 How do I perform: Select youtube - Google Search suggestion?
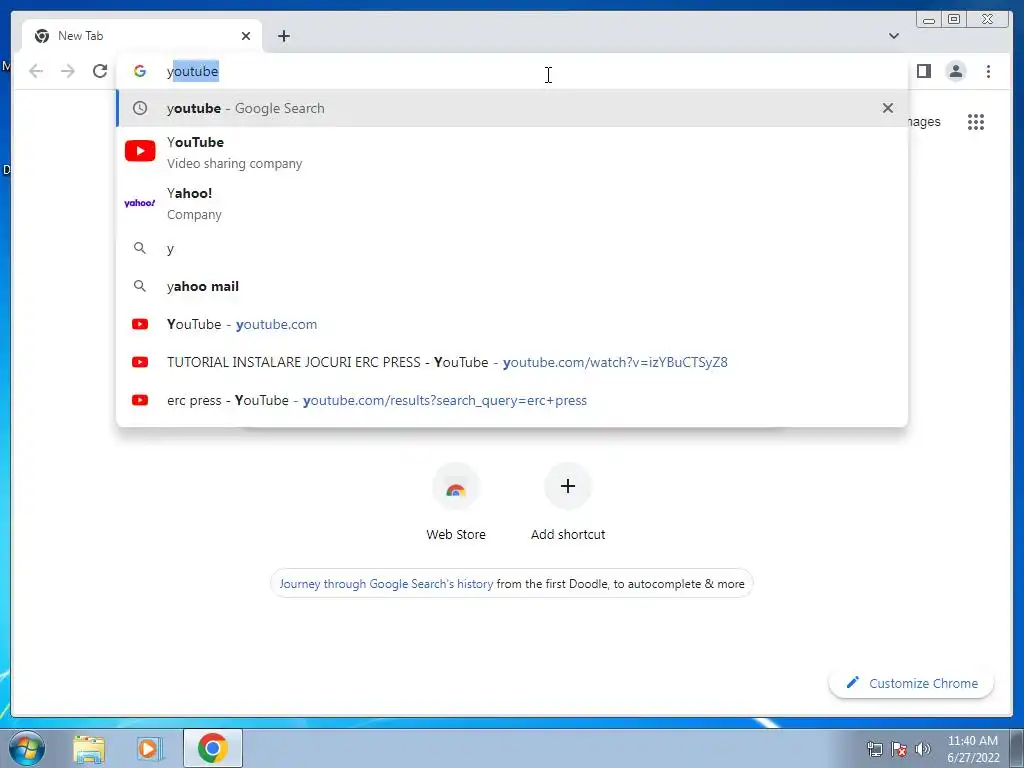coord(512,108)
